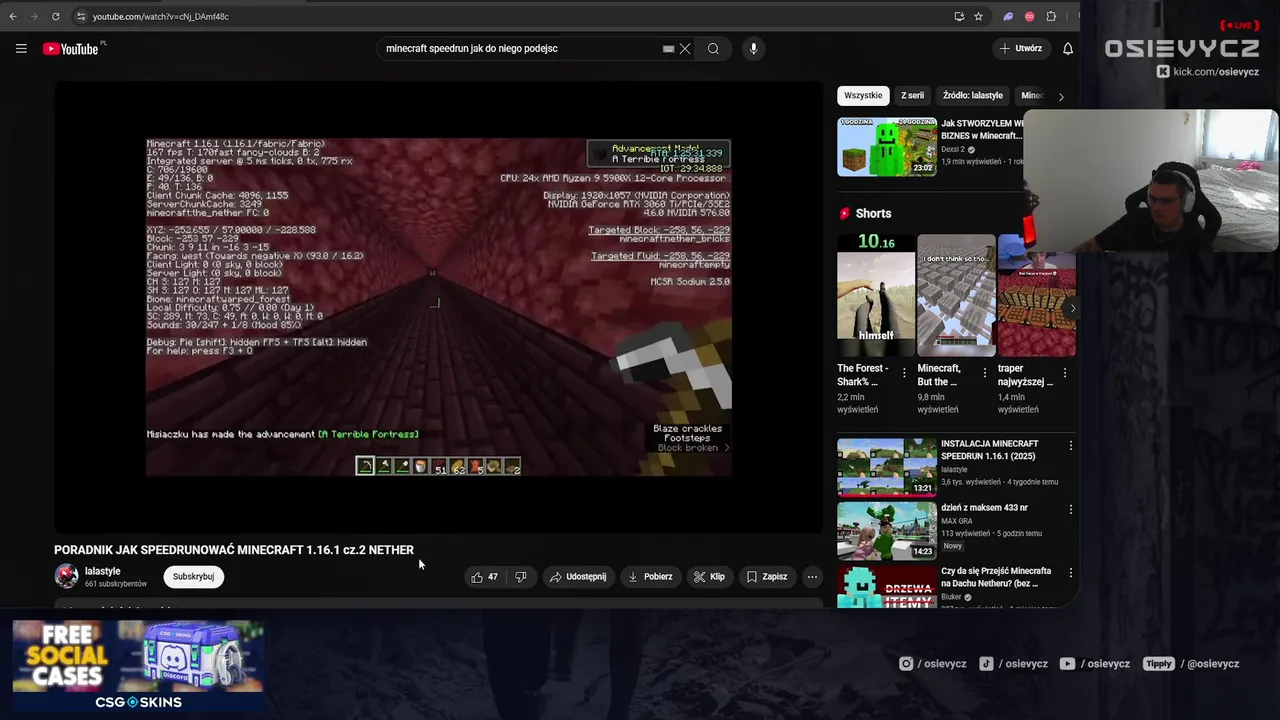Open the browser extensions puzzle icon
1280x720 pixels.
tap(1051, 16)
